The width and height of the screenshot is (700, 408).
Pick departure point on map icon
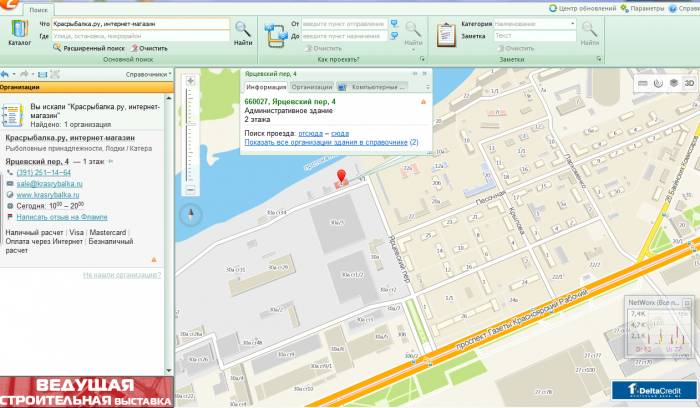pyautogui.click(x=394, y=23)
